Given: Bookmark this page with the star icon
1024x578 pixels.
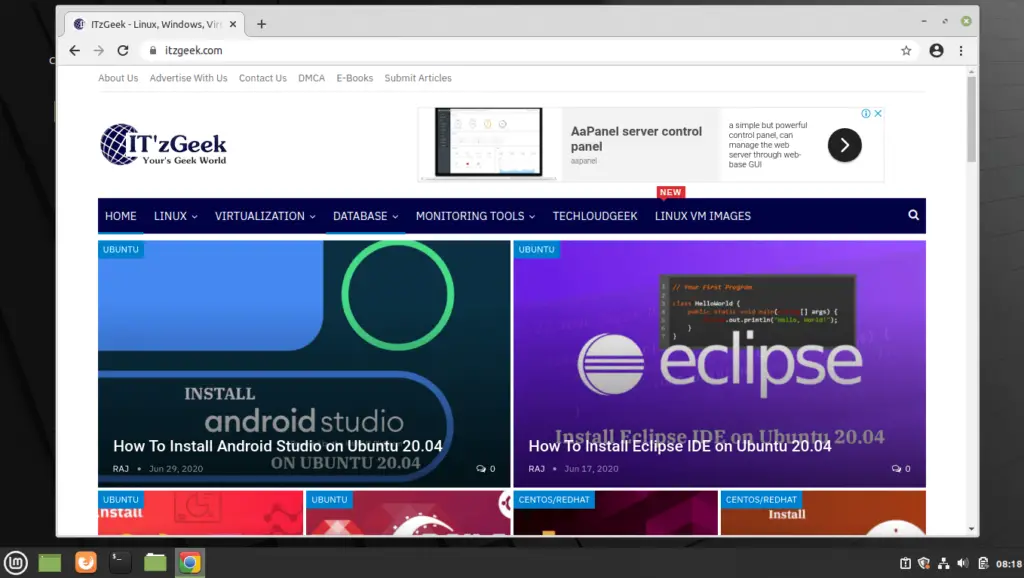Looking at the screenshot, I should click(906, 50).
